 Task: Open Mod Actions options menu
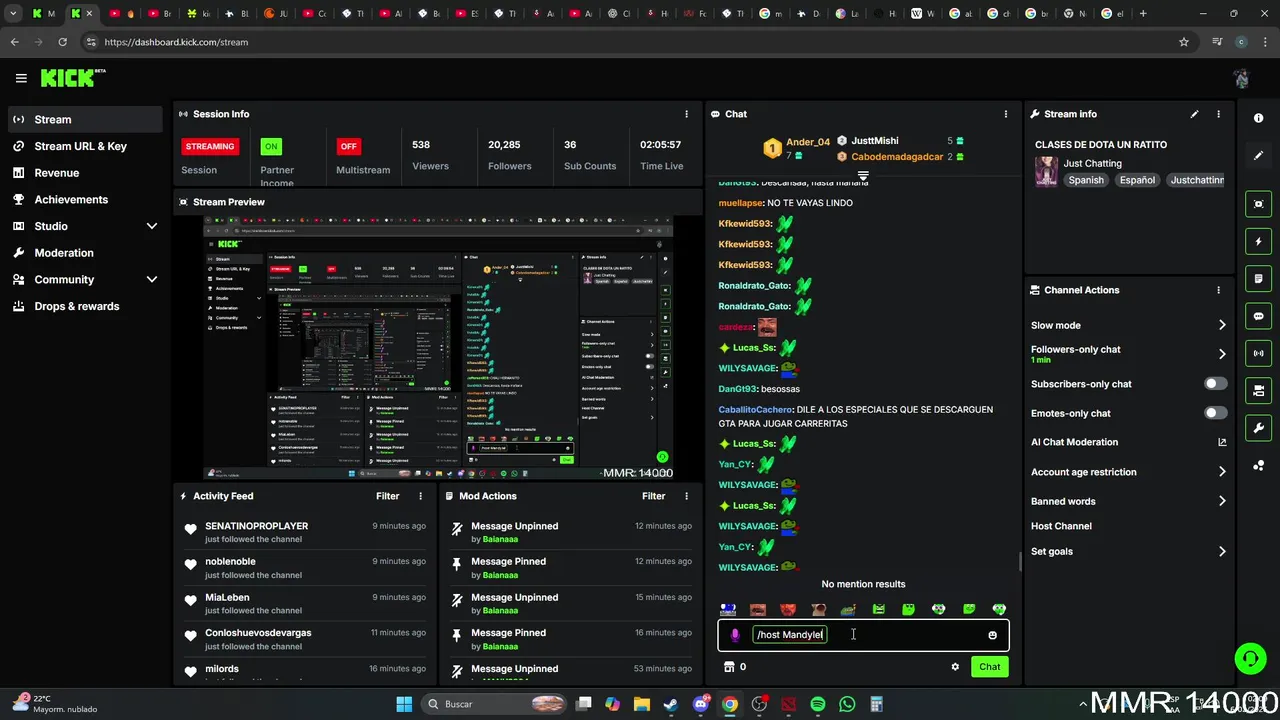[686, 496]
